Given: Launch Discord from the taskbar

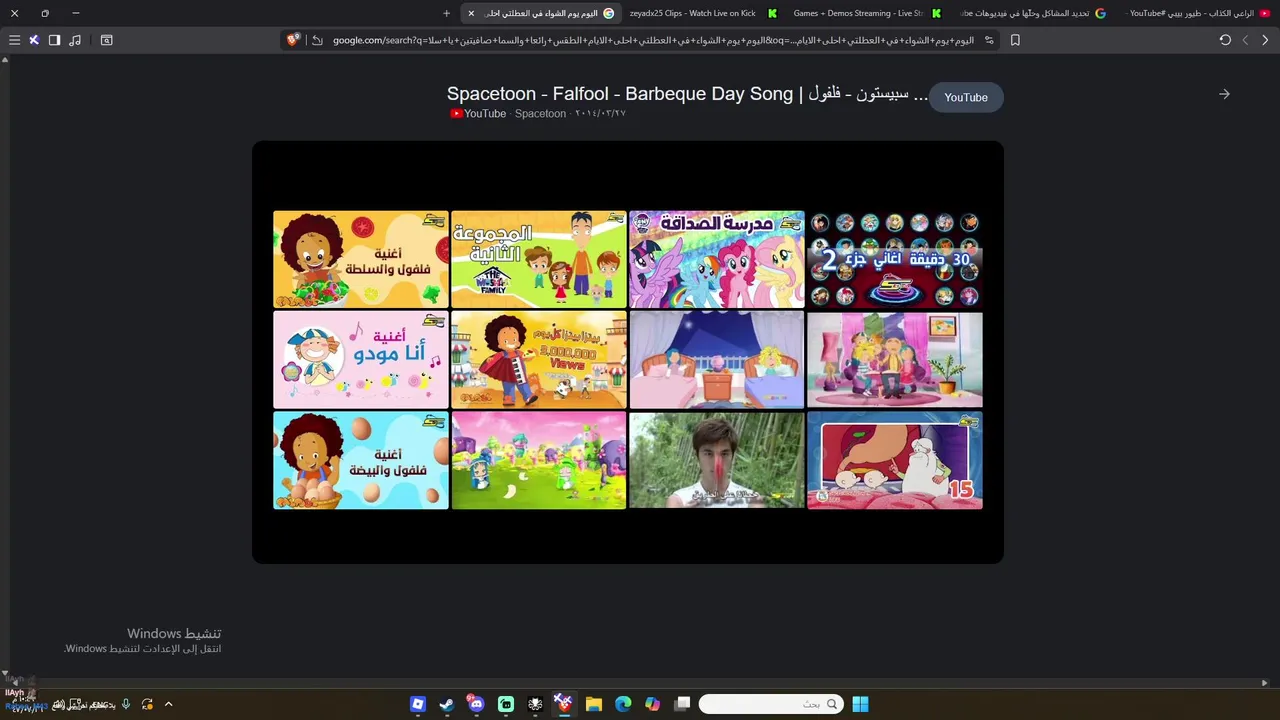Looking at the screenshot, I should coord(476,704).
